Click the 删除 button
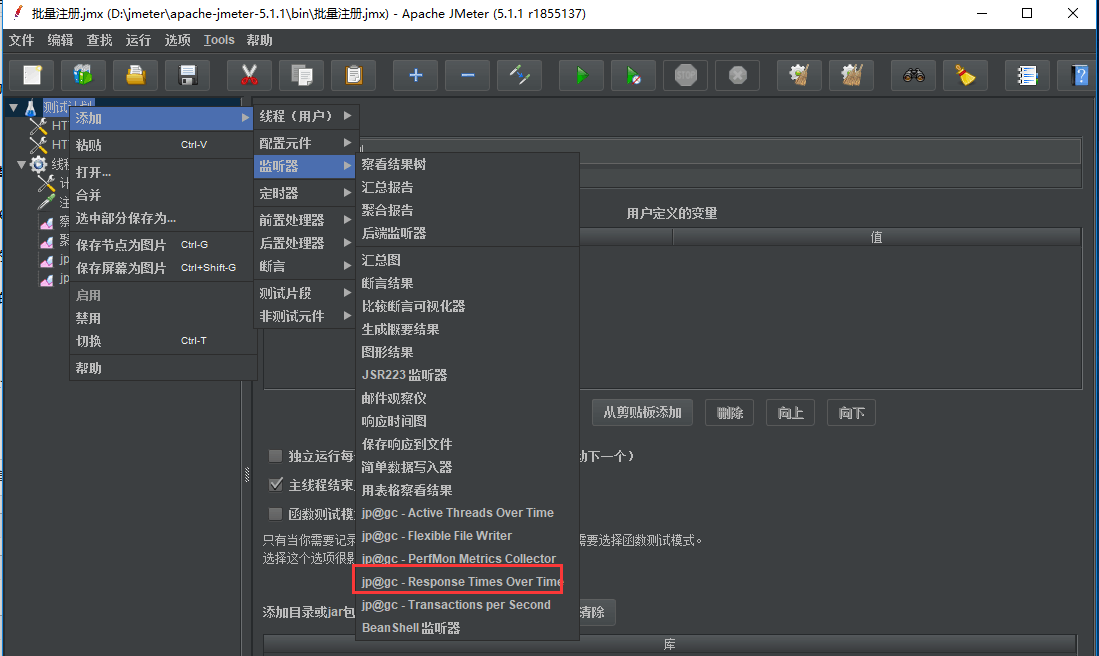This screenshot has width=1099, height=656. [x=730, y=413]
